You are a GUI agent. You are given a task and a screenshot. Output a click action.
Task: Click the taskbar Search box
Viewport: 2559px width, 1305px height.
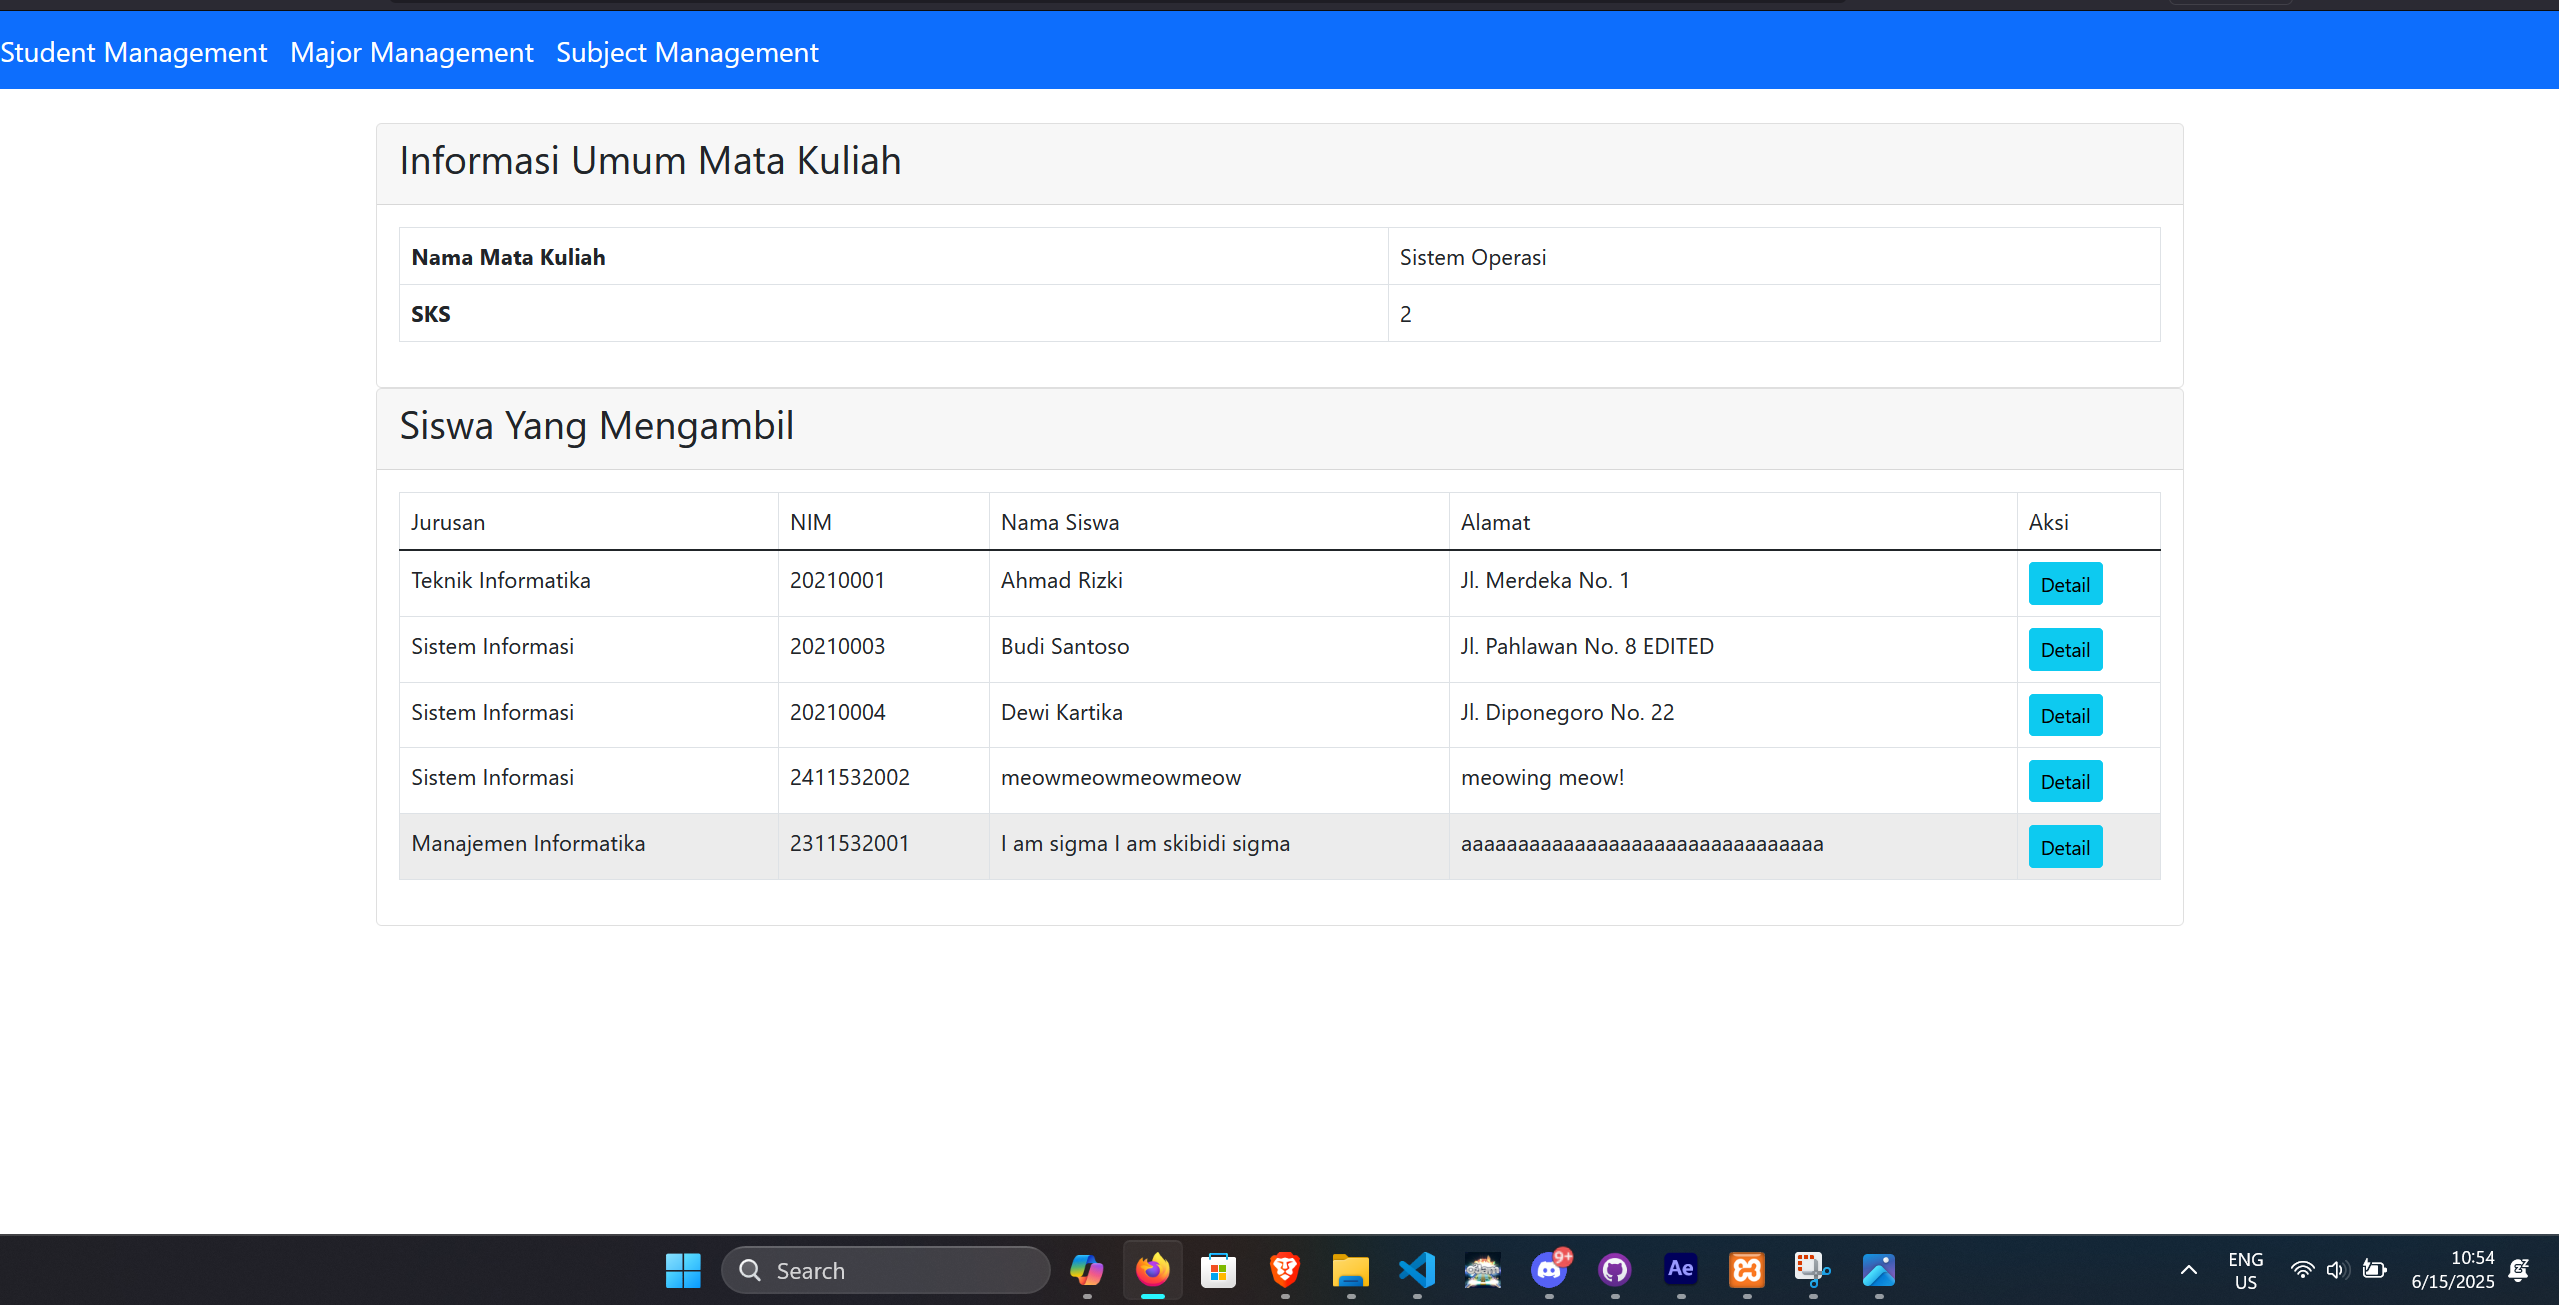click(x=885, y=1270)
